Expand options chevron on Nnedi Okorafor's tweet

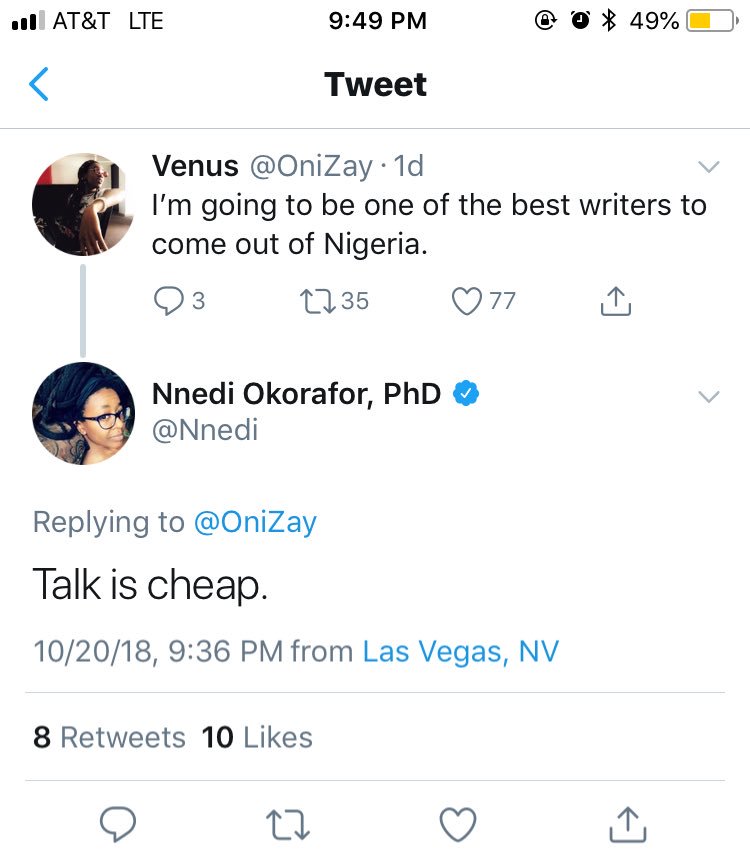tap(708, 397)
